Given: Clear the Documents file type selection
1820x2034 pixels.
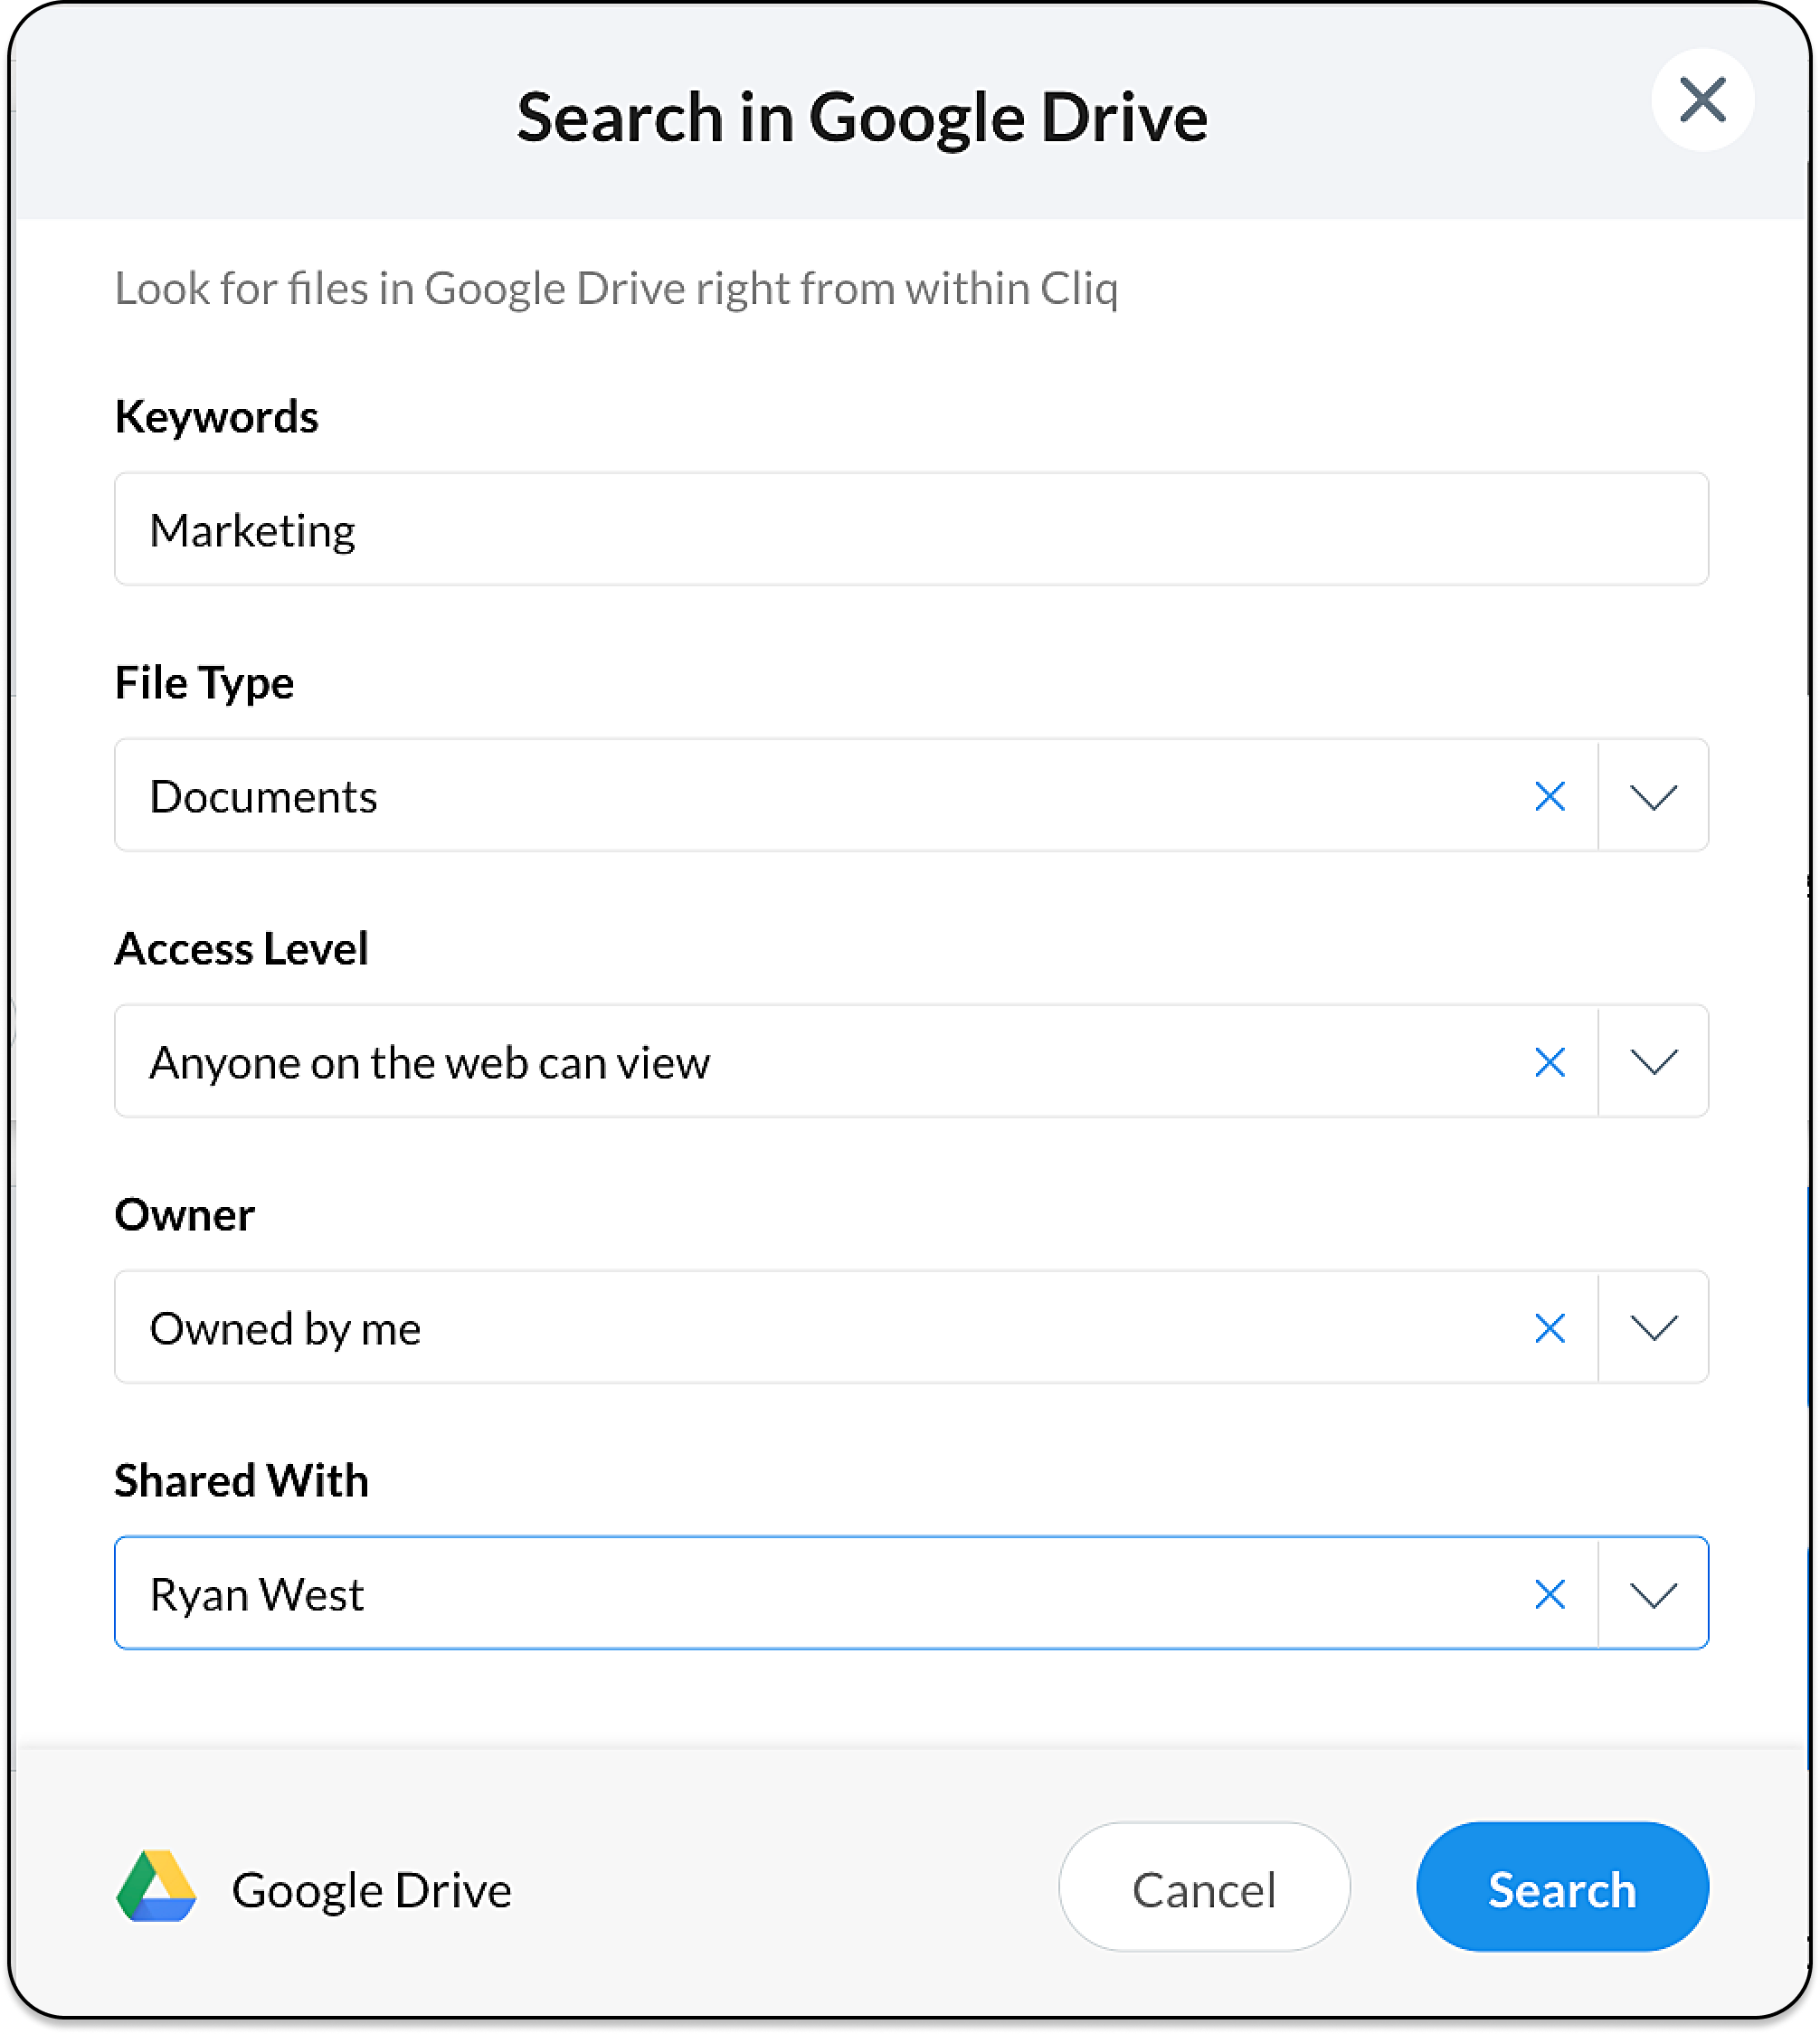Looking at the screenshot, I should pos(1549,796).
